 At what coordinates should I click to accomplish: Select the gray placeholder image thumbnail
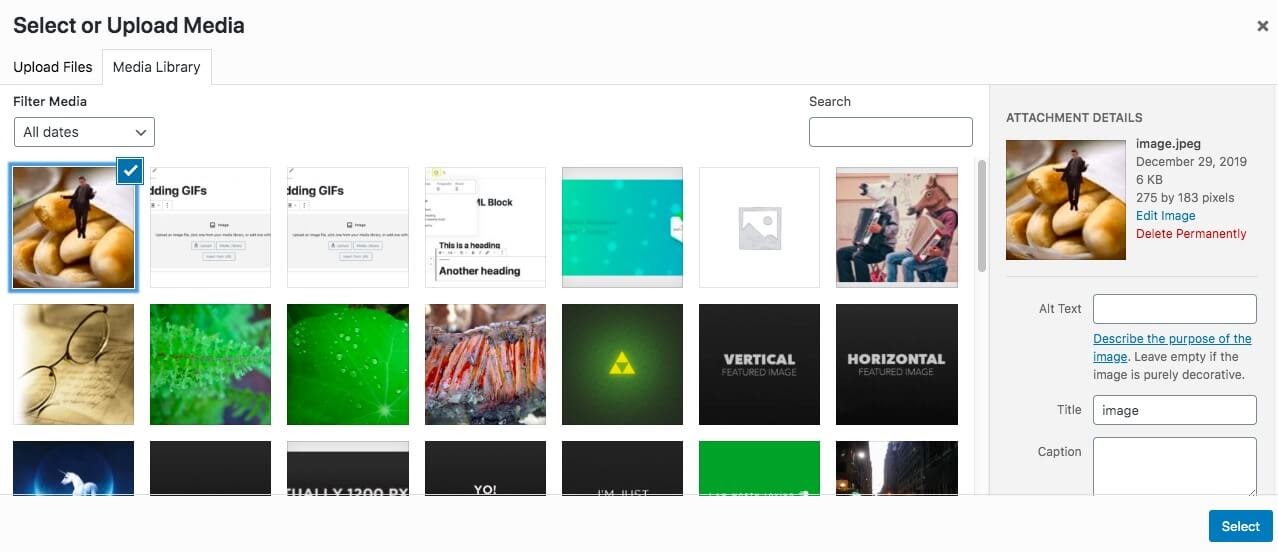click(759, 228)
